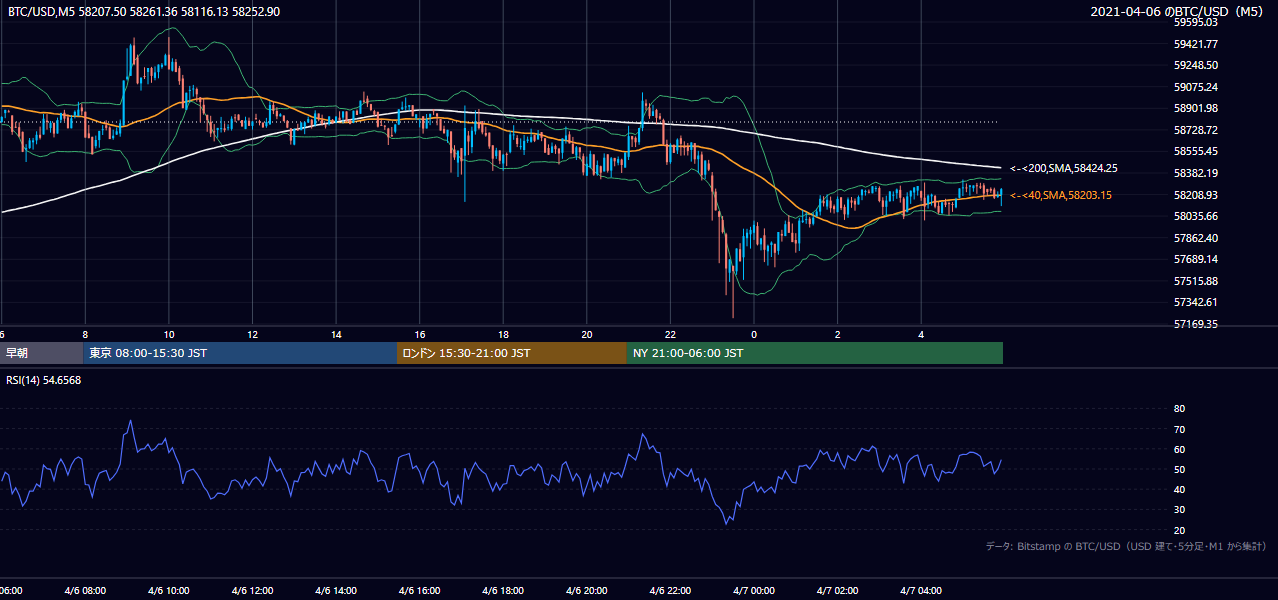The height and width of the screenshot is (600, 1278).
Task: Click hour label 2 under price chart
Action: click(838, 334)
